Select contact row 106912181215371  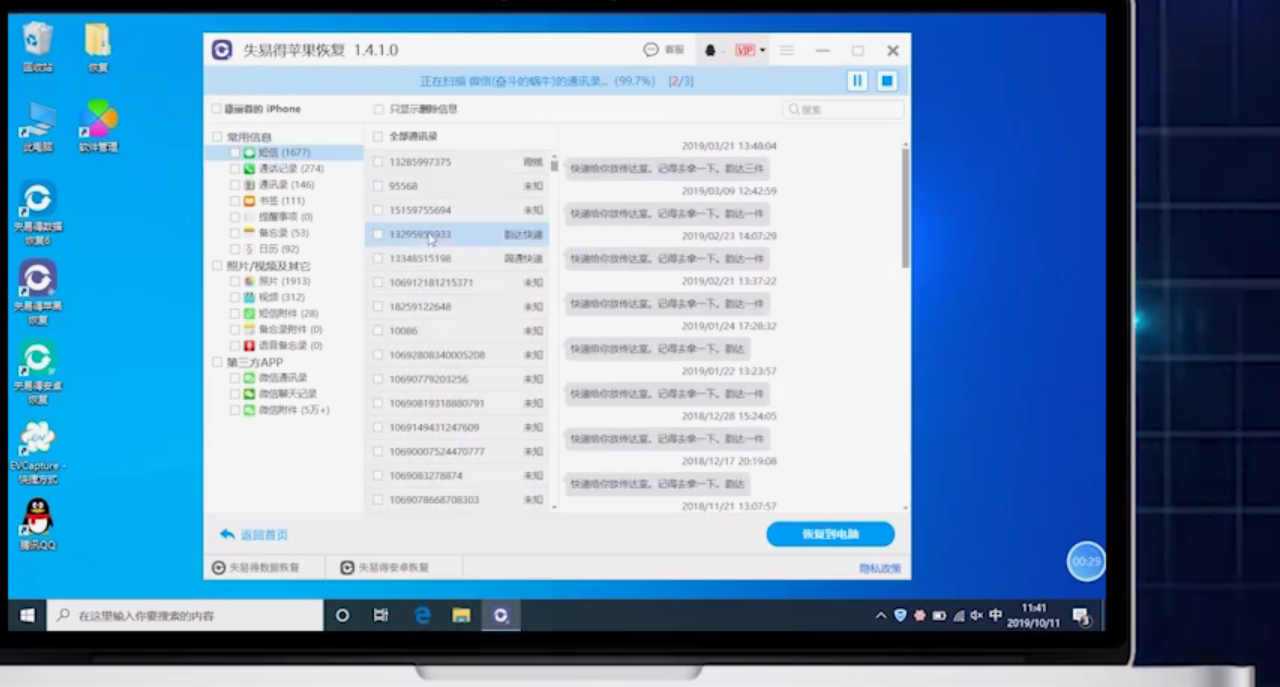tap(456, 283)
